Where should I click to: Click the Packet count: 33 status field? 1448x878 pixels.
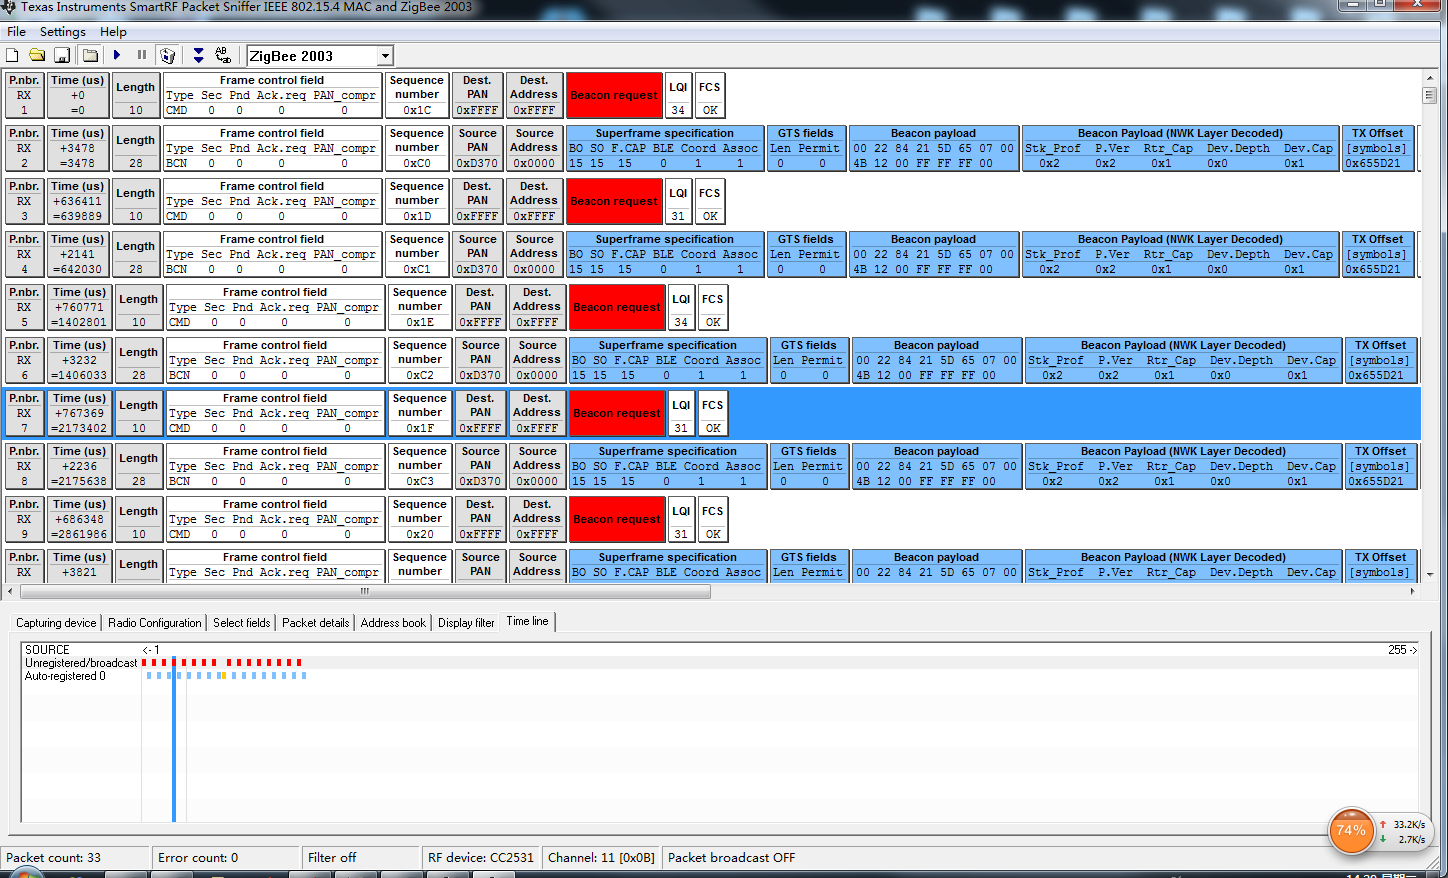pyautogui.click(x=76, y=858)
